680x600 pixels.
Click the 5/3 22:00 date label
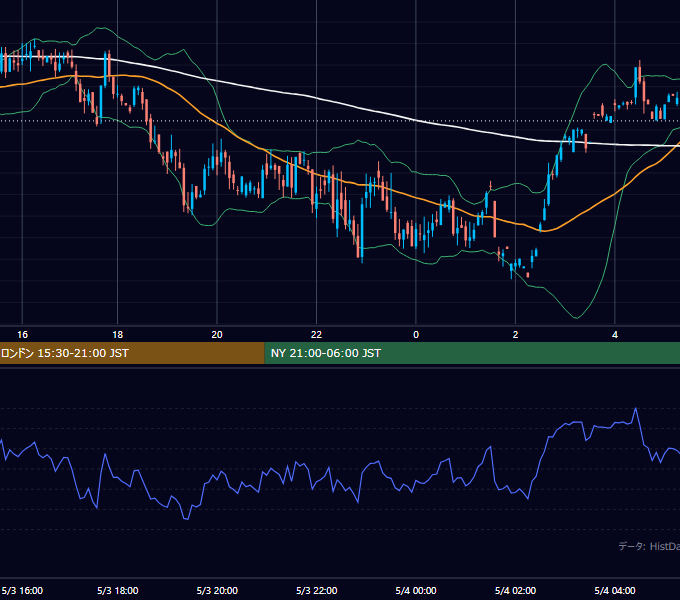[317, 590]
